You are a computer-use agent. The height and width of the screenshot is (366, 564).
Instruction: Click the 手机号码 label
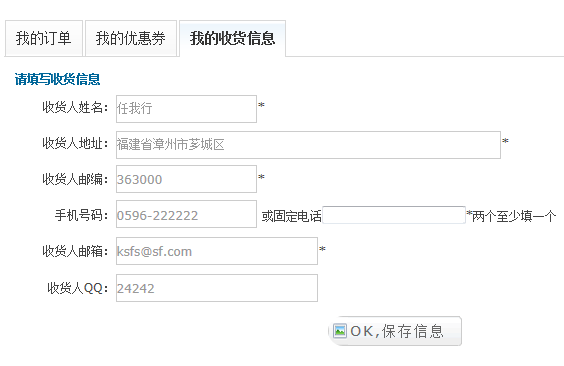(x=81, y=215)
